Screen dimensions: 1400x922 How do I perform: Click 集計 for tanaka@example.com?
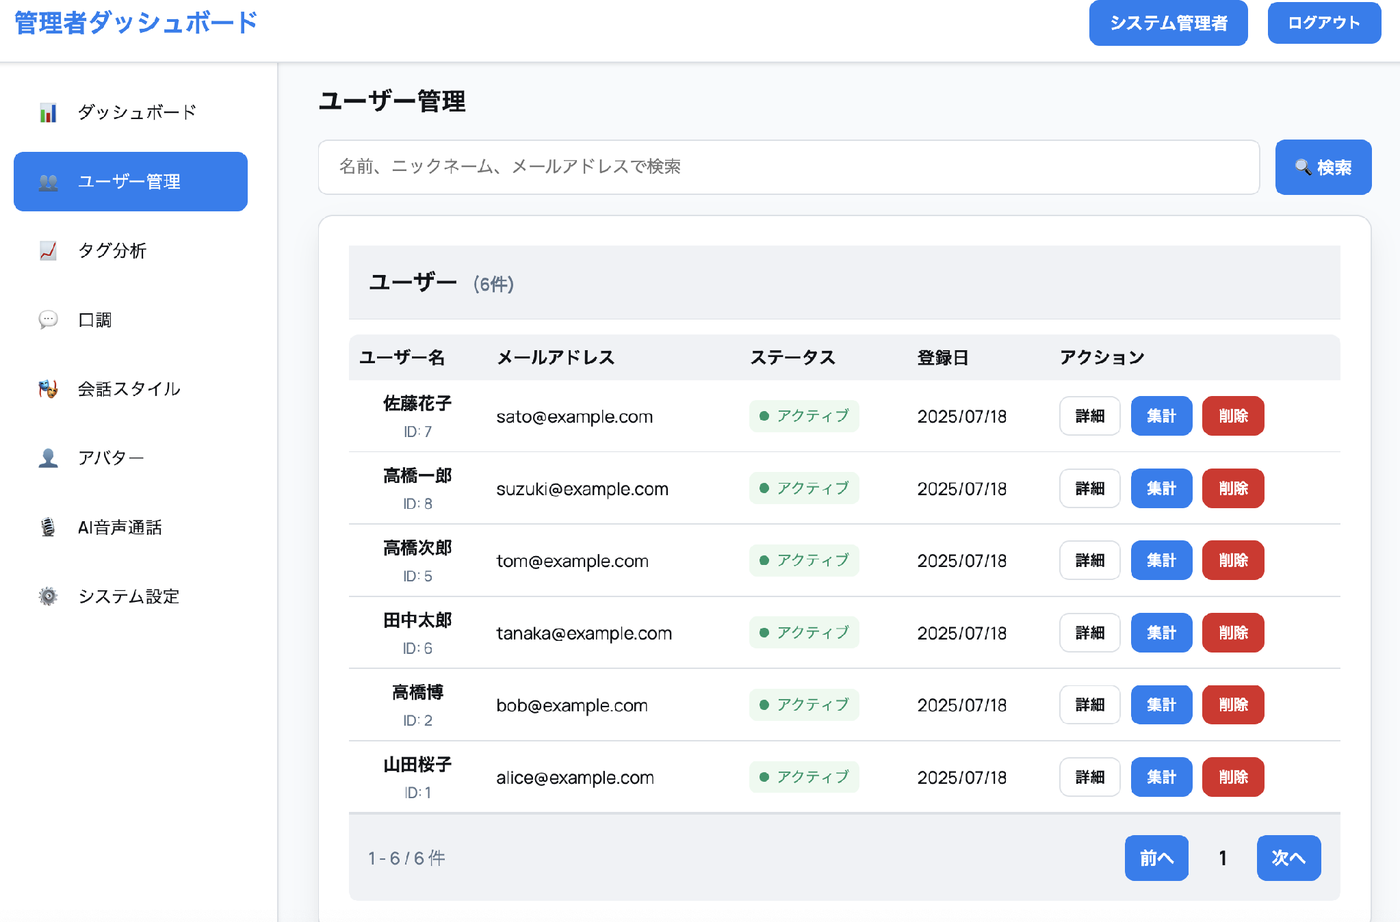1161,633
